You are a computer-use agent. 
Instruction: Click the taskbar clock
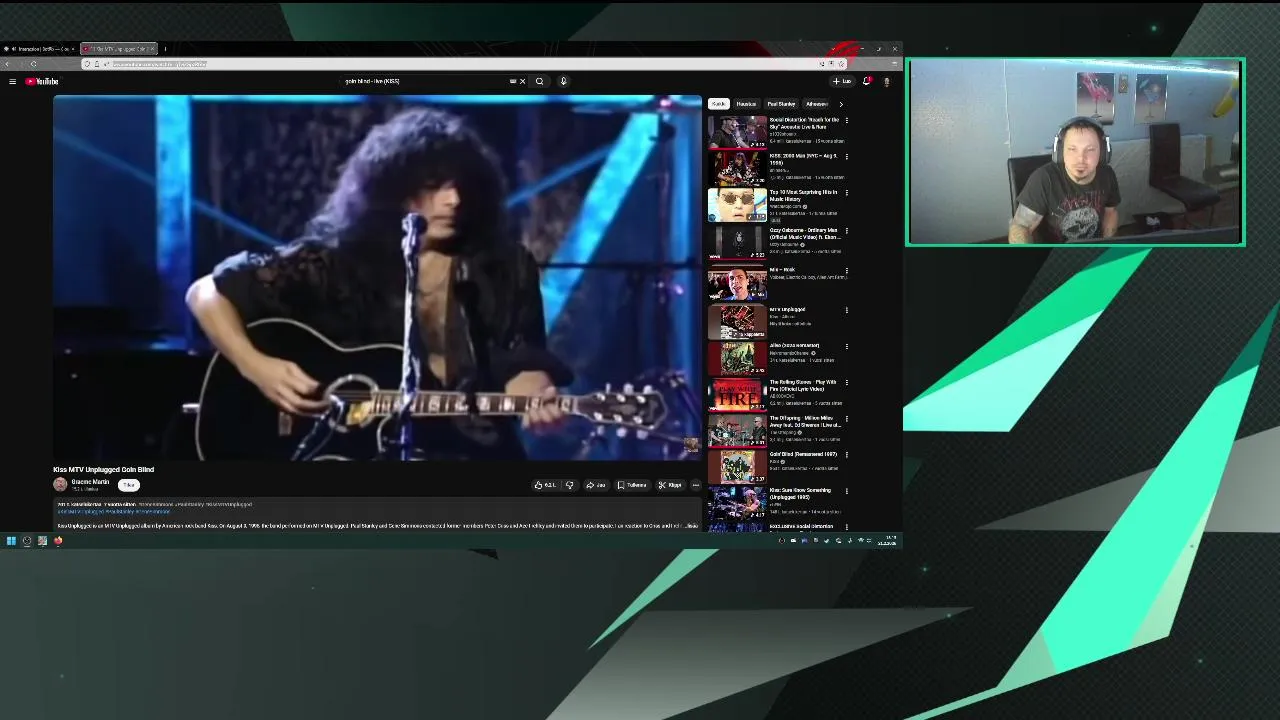coord(886,541)
